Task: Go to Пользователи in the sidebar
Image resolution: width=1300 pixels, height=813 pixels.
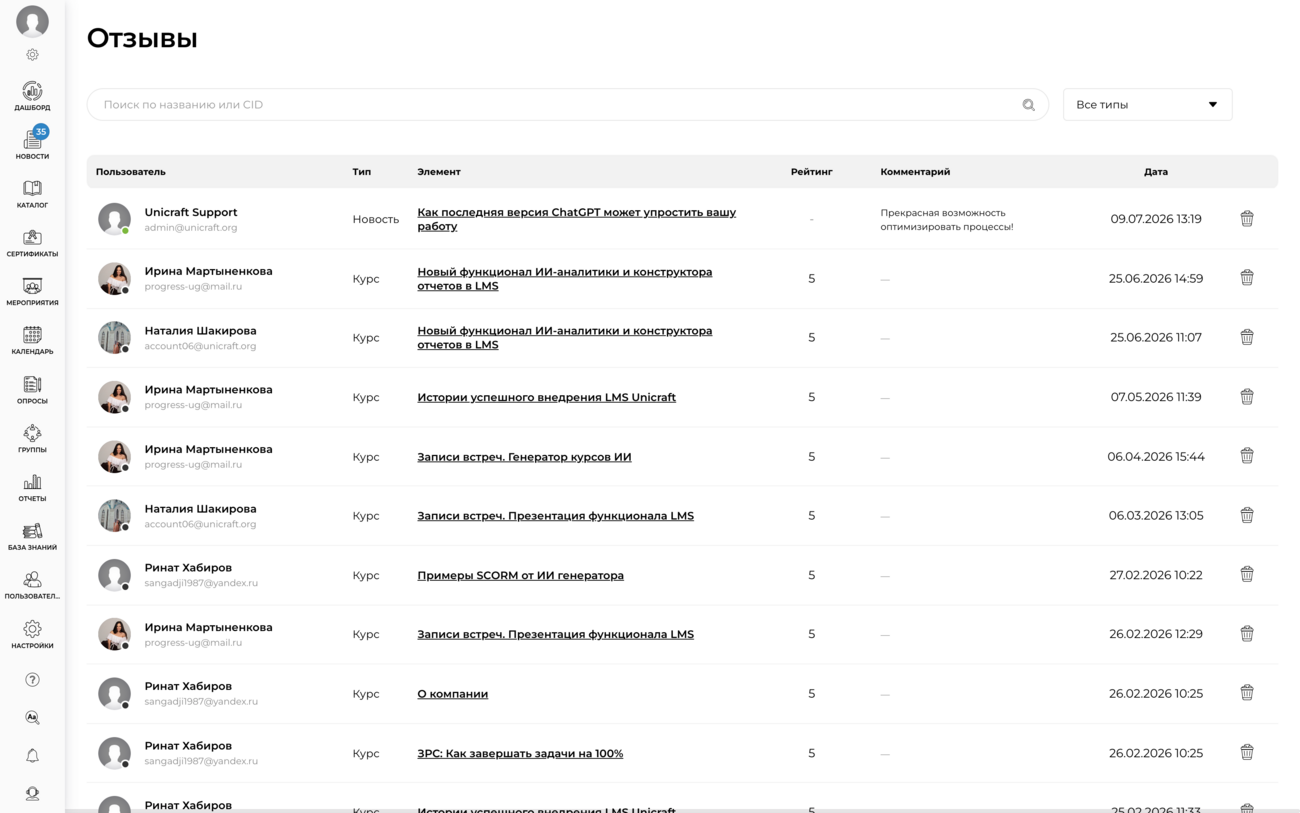Action: [x=32, y=586]
